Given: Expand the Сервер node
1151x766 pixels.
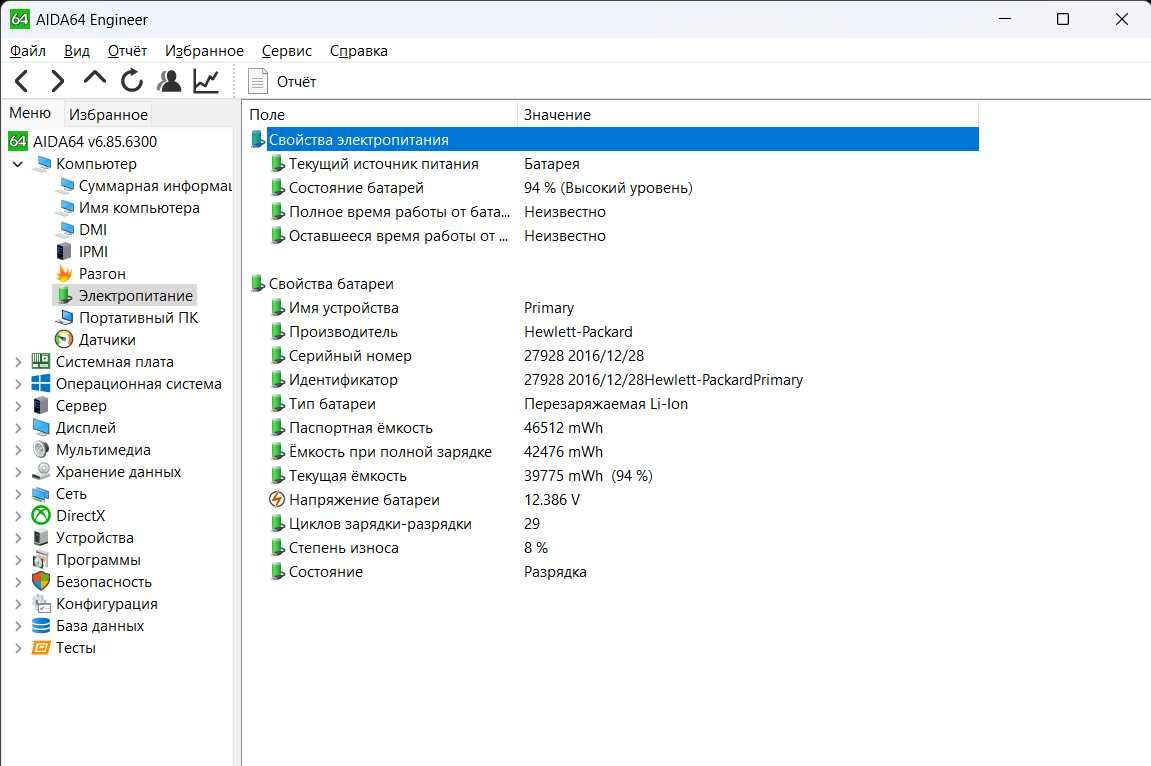Looking at the screenshot, I should 18,406.
